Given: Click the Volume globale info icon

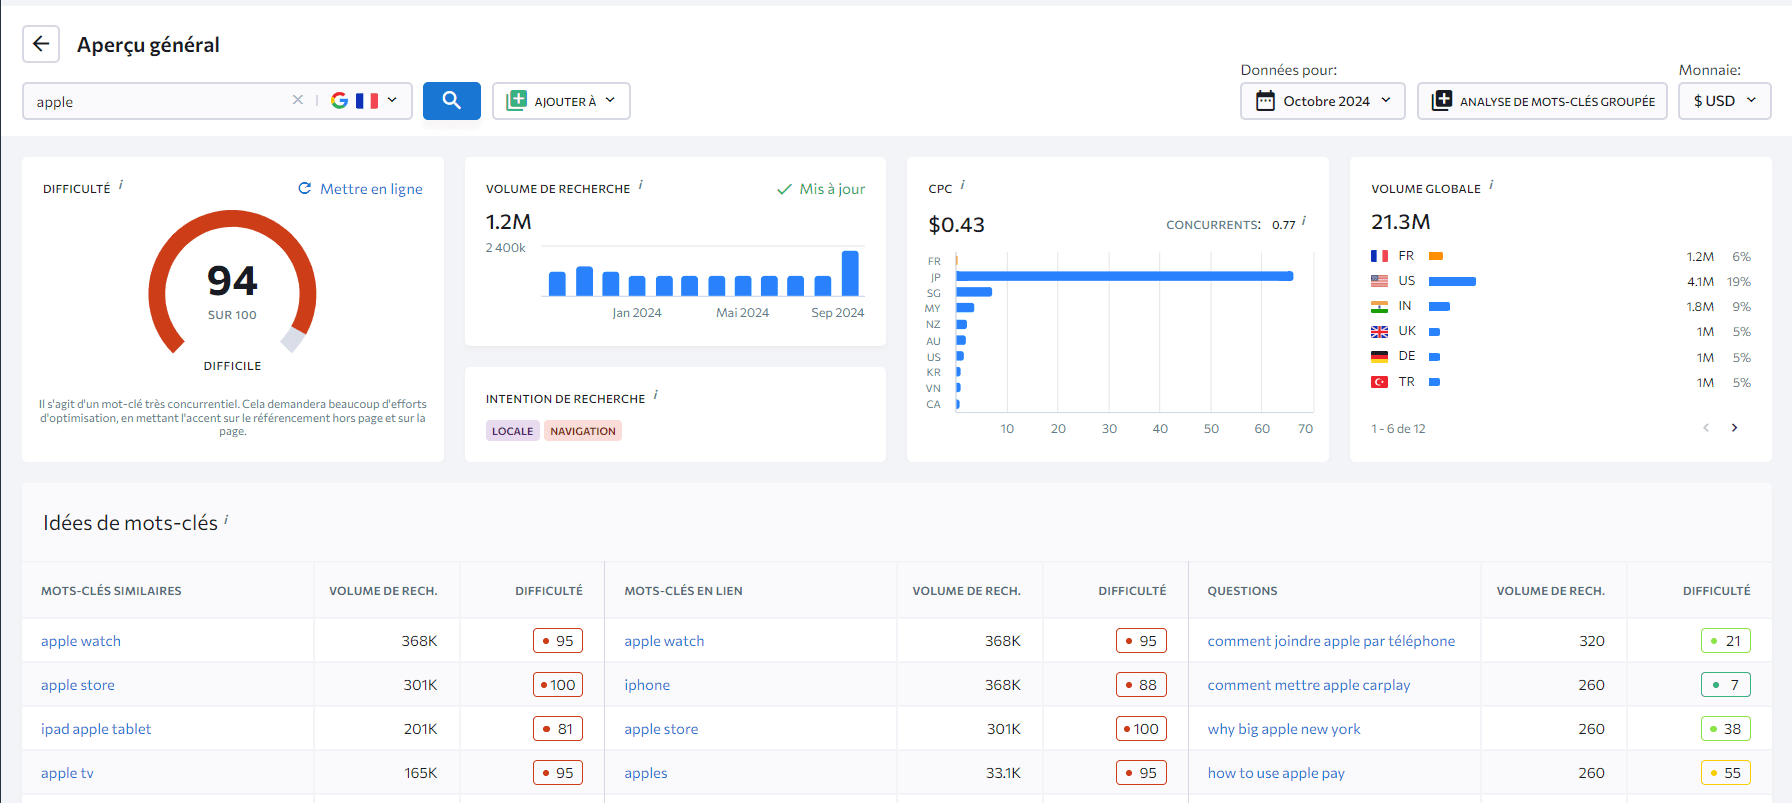Looking at the screenshot, I should [x=1491, y=185].
